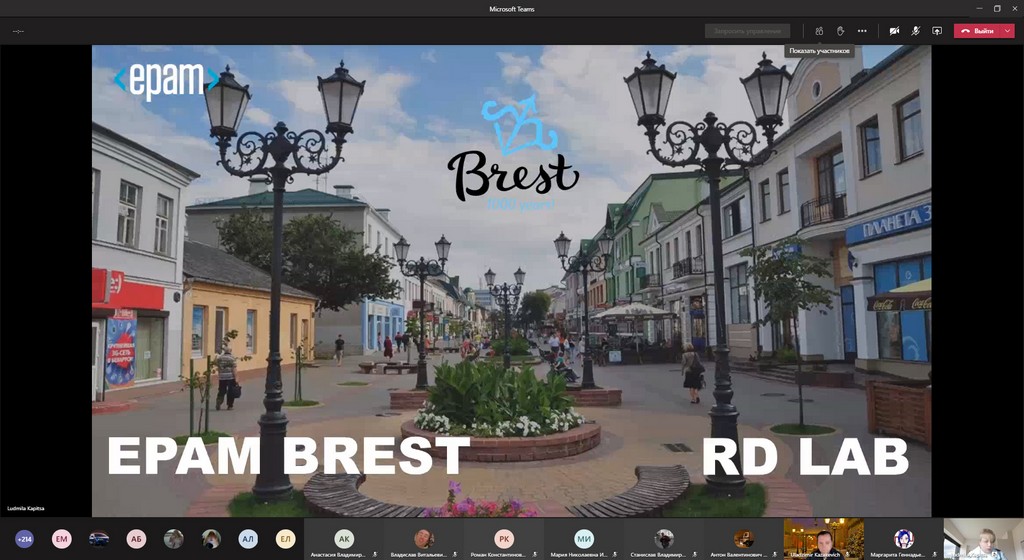
Task: Select Станислав Владимир... participant tile
Action: [x=664, y=539]
